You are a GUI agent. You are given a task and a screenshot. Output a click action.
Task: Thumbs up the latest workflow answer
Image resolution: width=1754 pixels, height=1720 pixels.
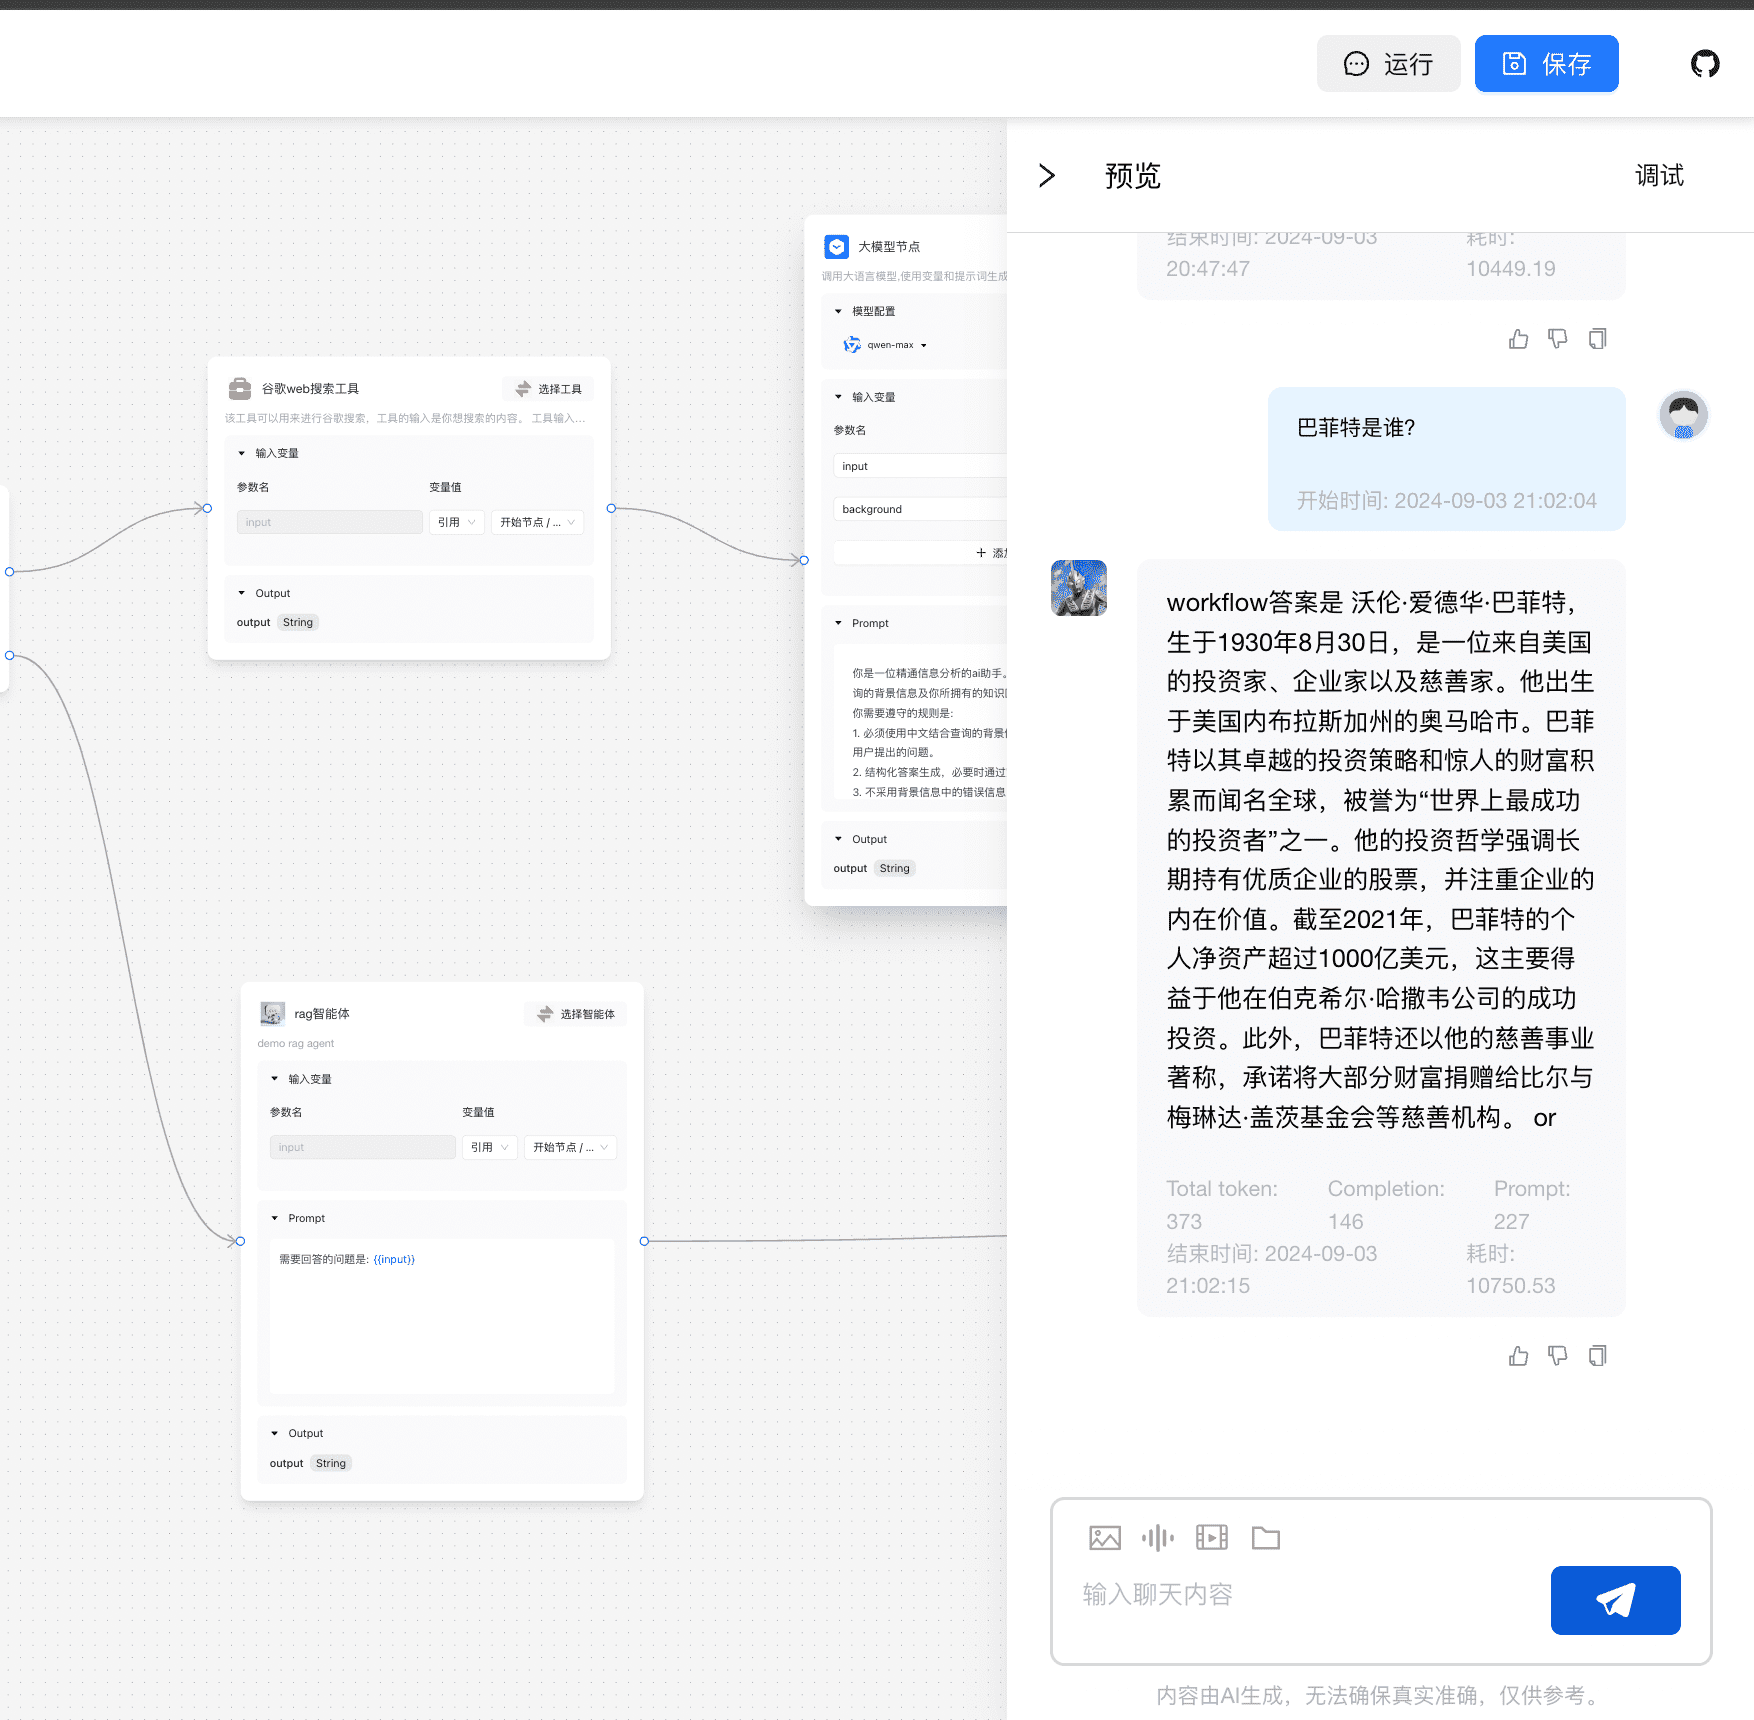(x=1518, y=1356)
